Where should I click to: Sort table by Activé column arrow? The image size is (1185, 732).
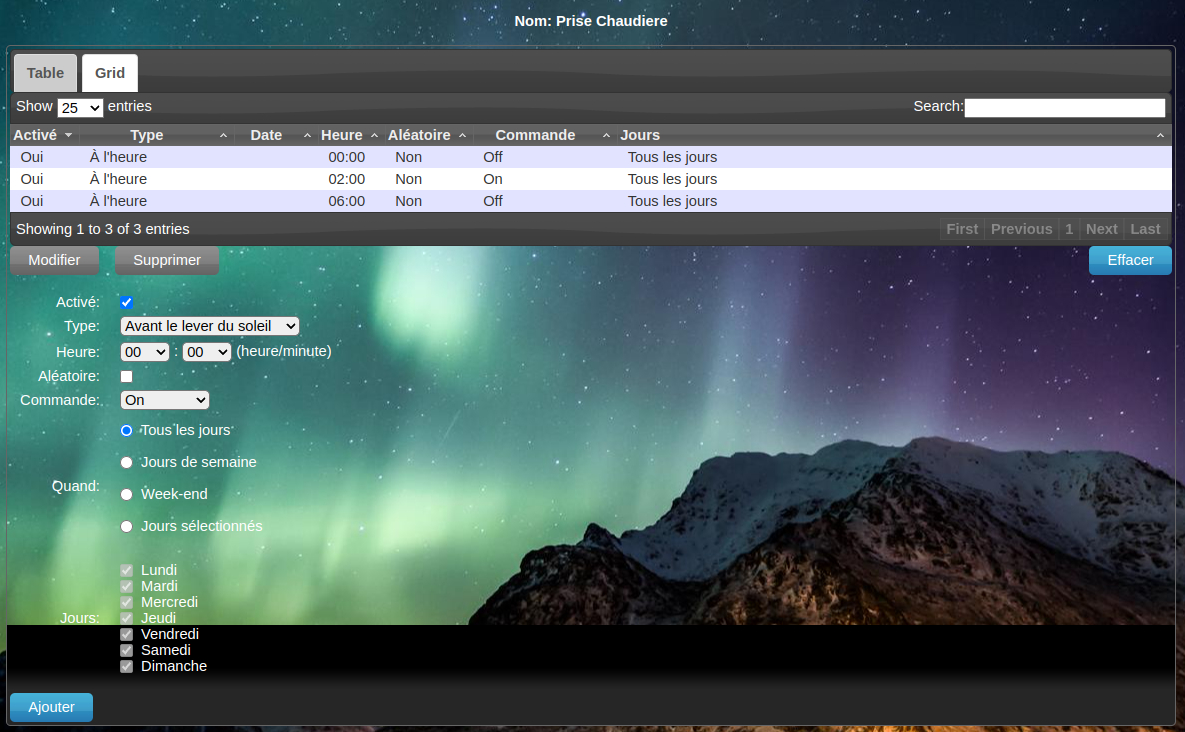(x=68, y=135)
